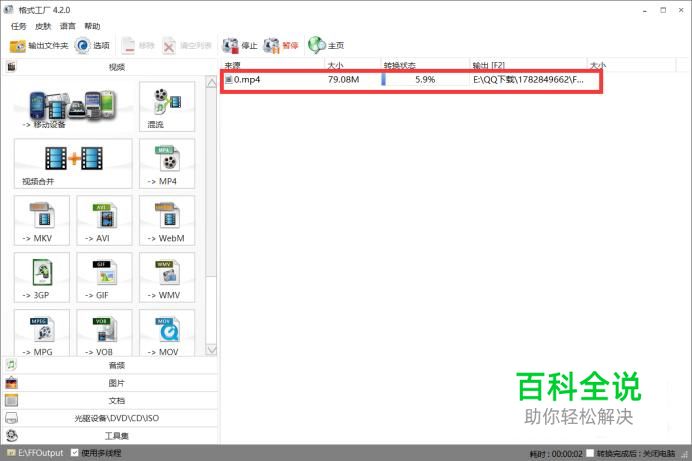Screen dimensions: 692x461
Task: Select the 0.mp4 task row
Action: [x=411, y=80]
